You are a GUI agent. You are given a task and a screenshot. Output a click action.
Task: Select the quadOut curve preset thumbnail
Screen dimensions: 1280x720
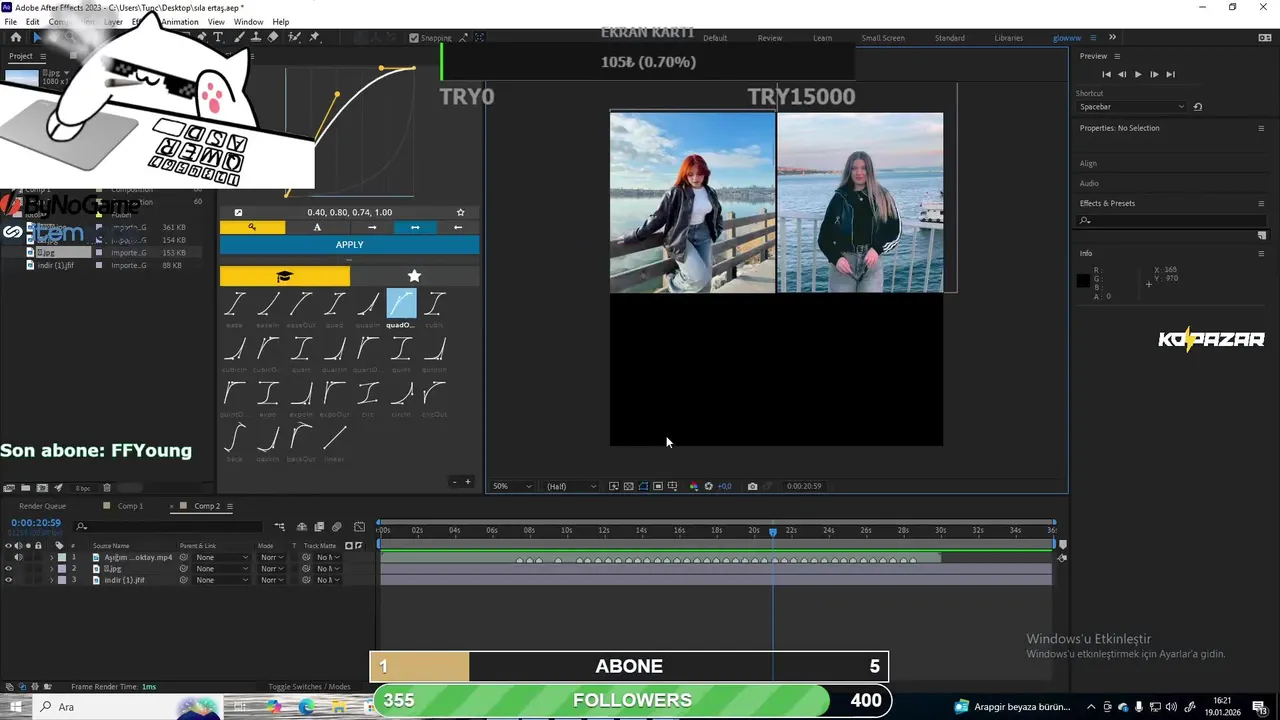[x=401, y=304]
